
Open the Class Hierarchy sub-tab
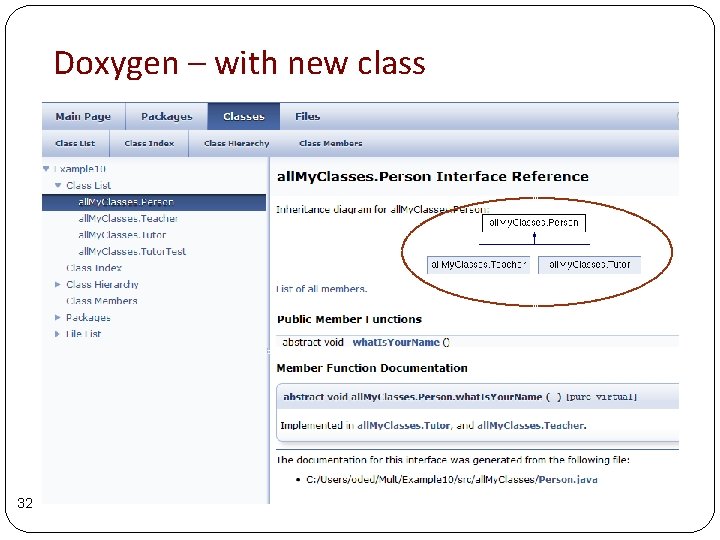(236, 143)
